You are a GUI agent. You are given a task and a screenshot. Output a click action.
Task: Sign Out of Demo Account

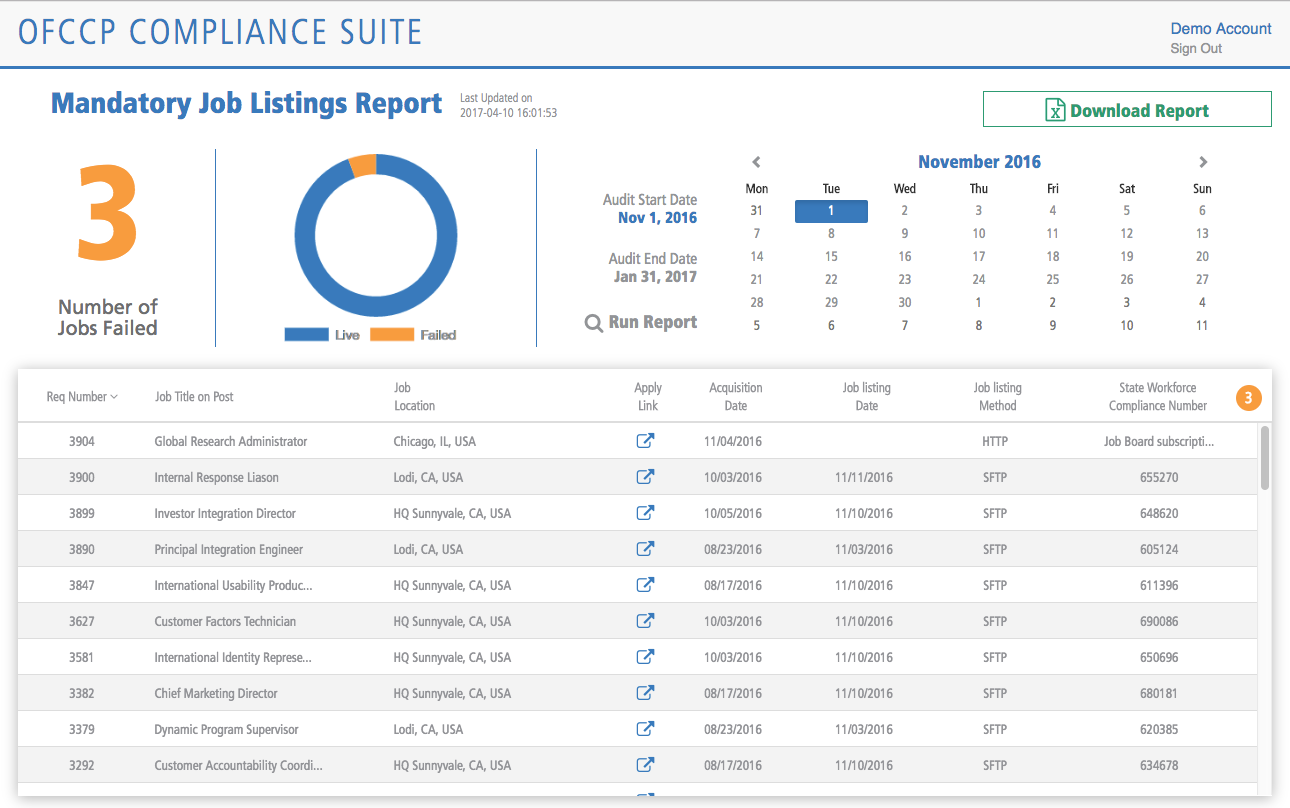1196,48
